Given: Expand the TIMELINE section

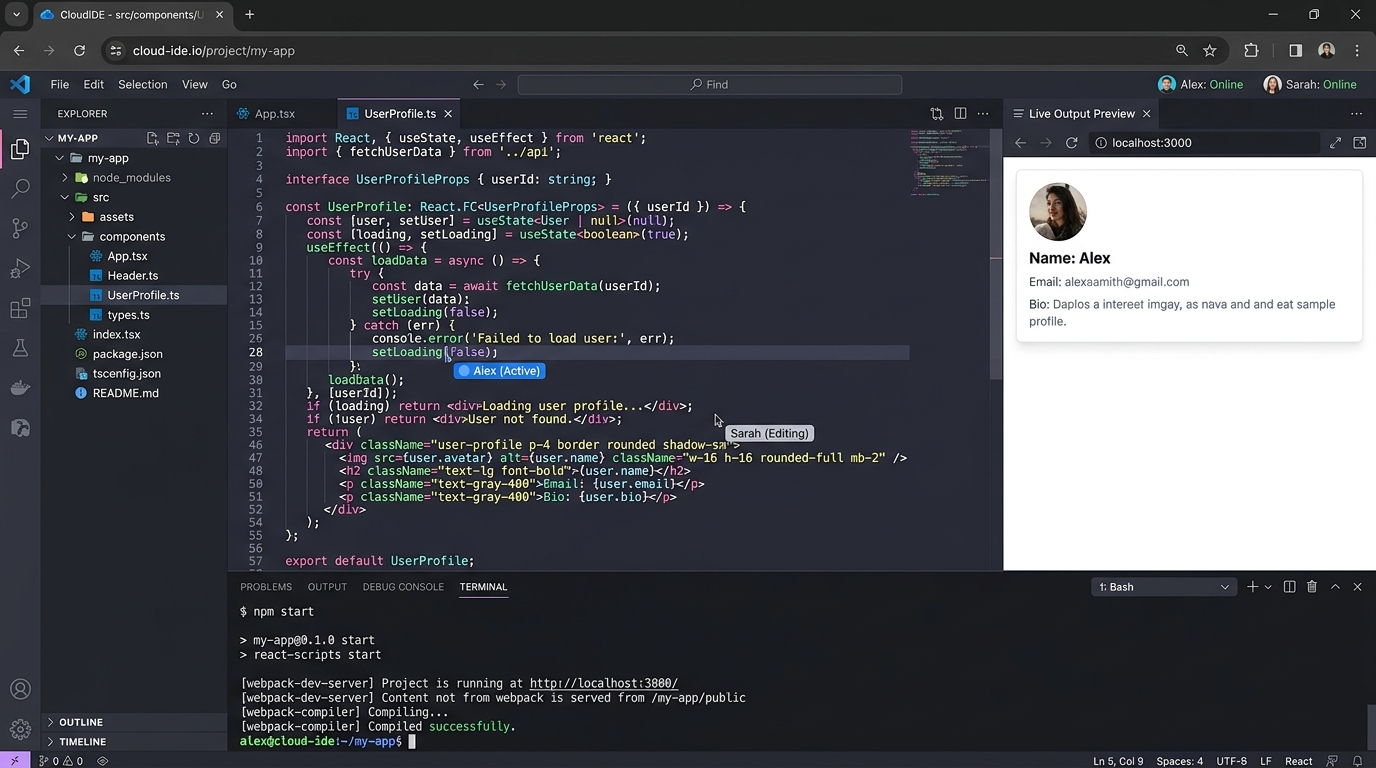Looking at the screenshot, I should pos(82,742).
